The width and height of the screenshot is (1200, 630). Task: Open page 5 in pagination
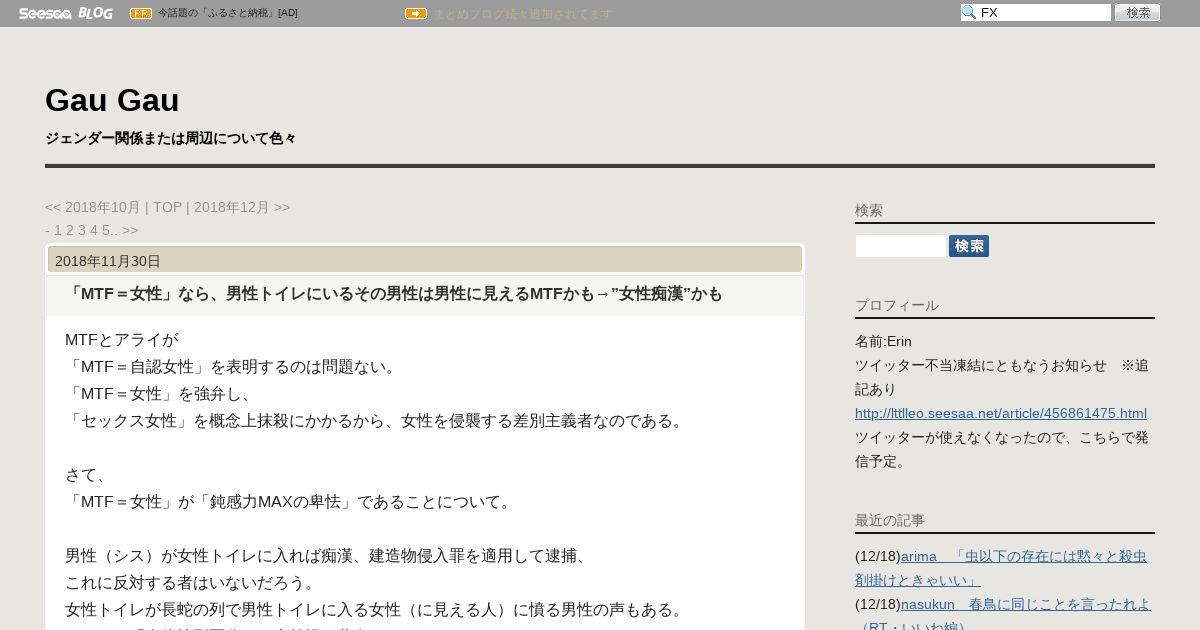tap(106, 230)
